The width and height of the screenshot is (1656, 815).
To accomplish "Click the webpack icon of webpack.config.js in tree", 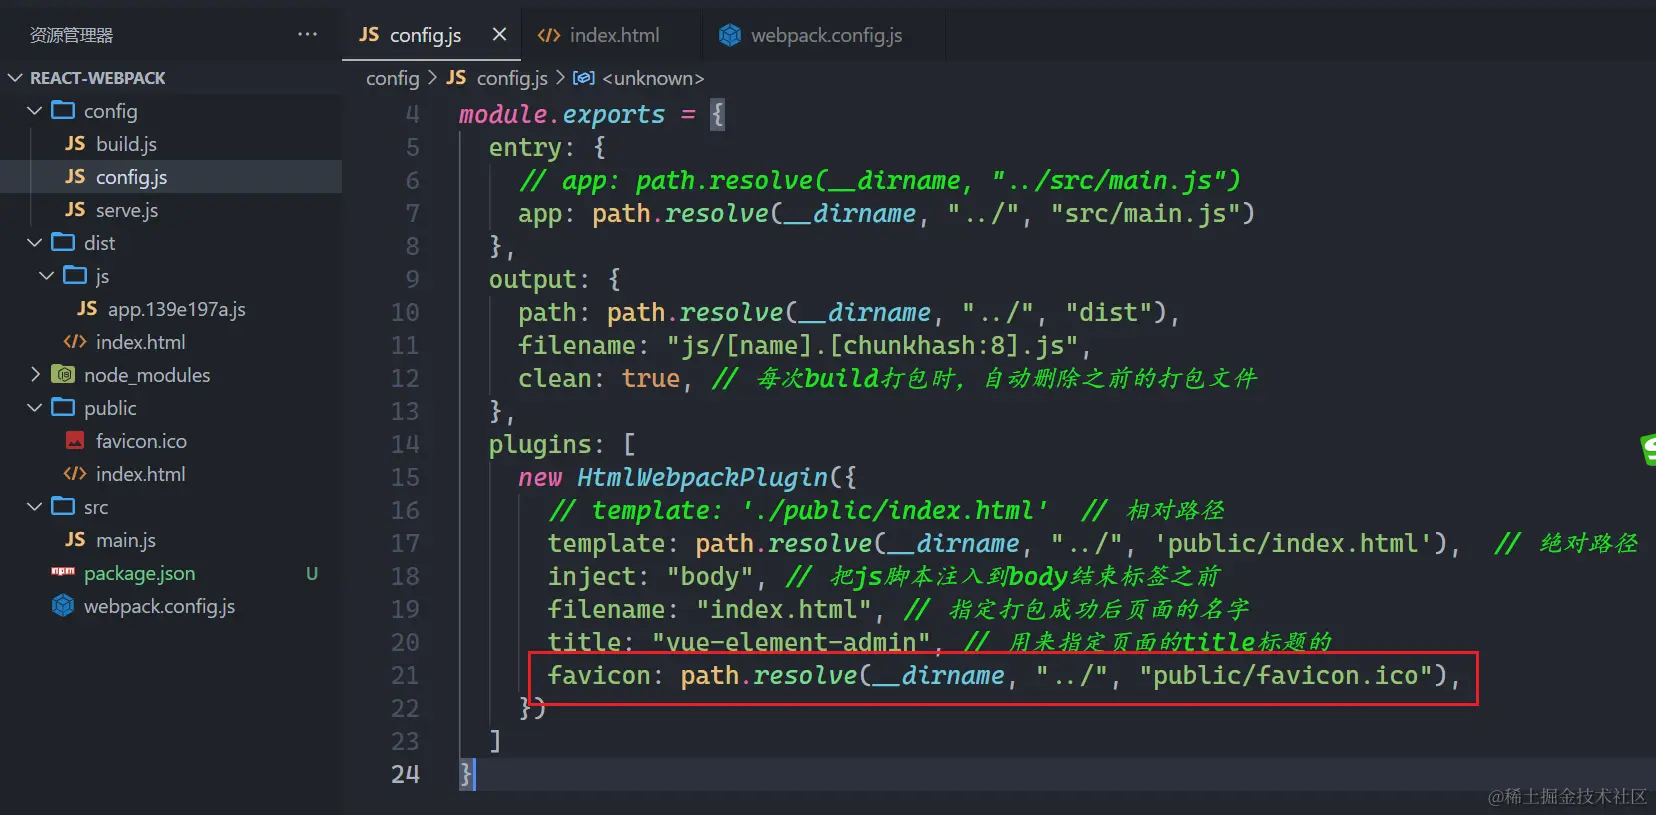I will point(63,605).
